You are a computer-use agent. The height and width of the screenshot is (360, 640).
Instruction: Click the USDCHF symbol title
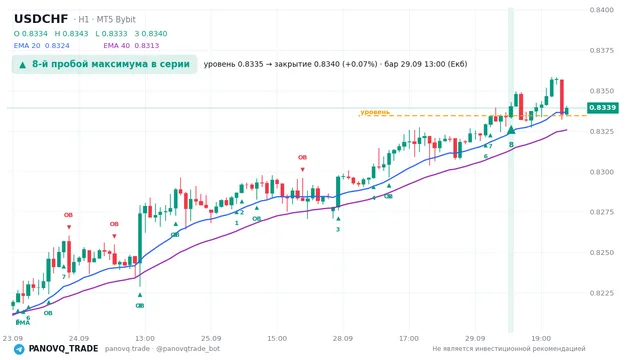click(x=41, y=19)
